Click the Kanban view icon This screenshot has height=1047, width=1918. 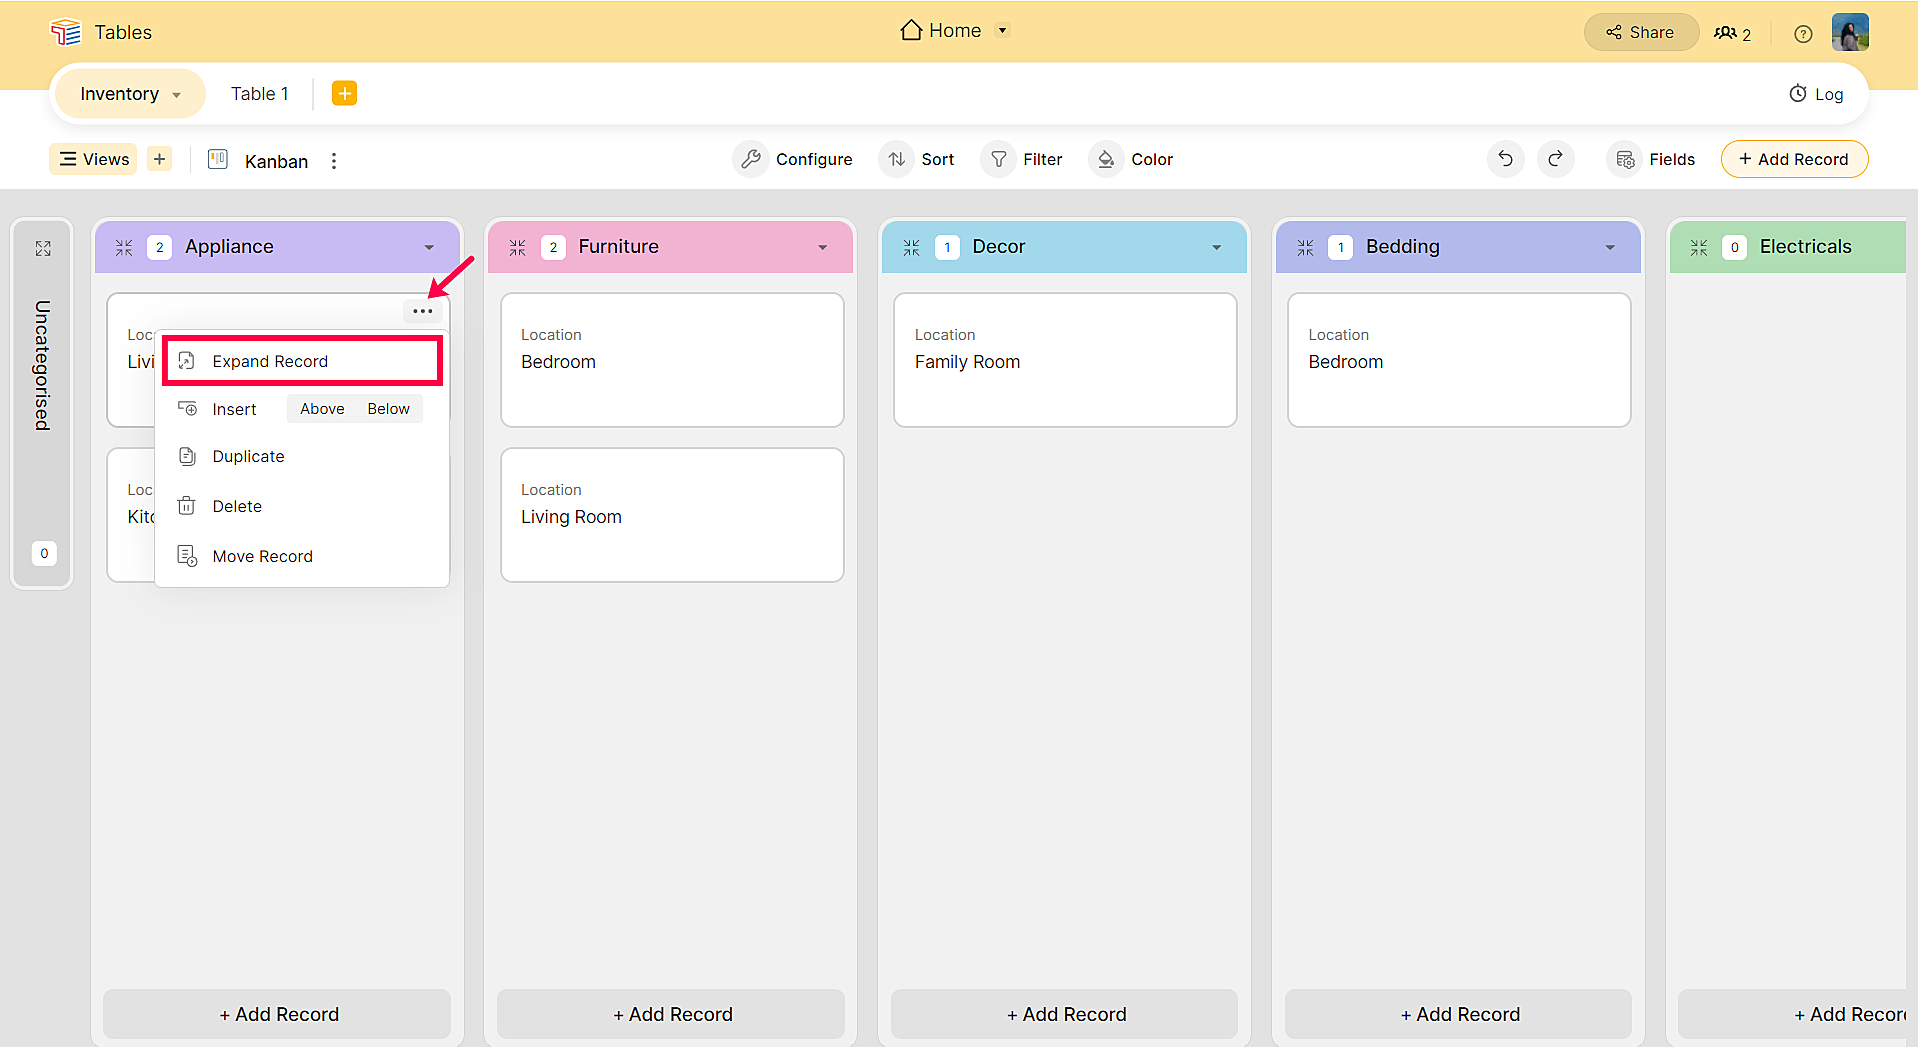click(218, 159)
